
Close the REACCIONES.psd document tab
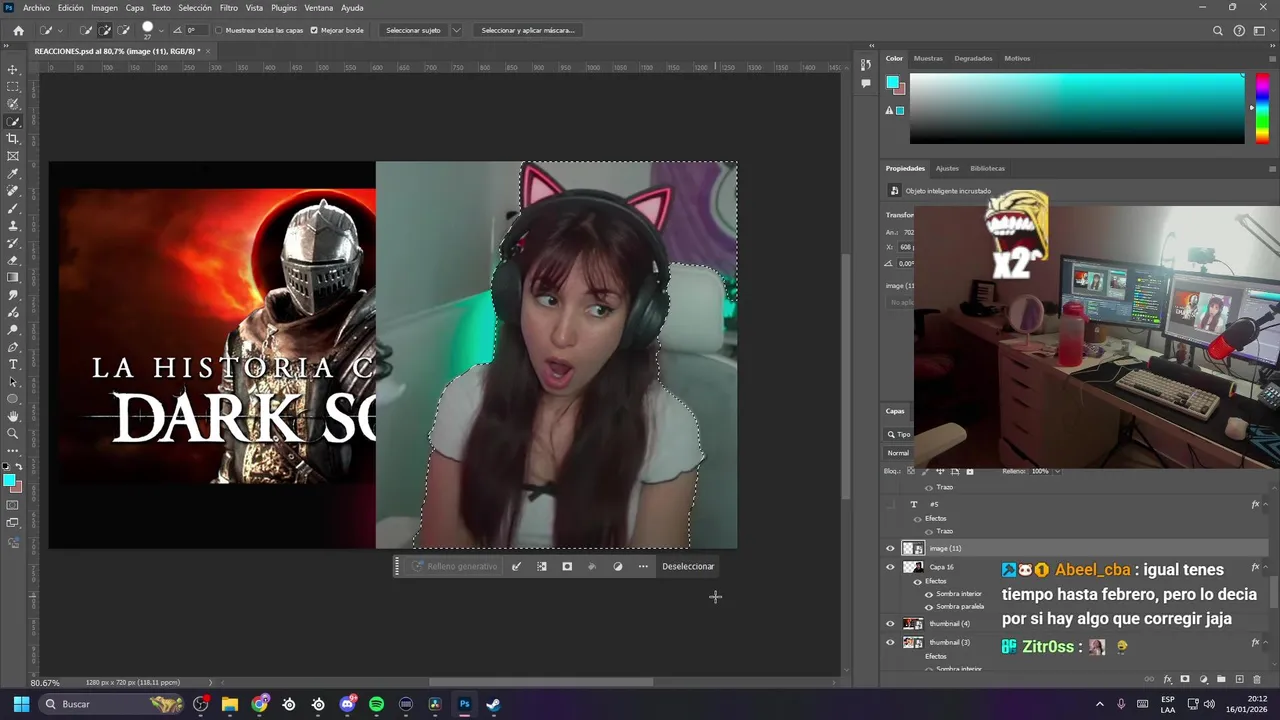[x=206, y=51]
